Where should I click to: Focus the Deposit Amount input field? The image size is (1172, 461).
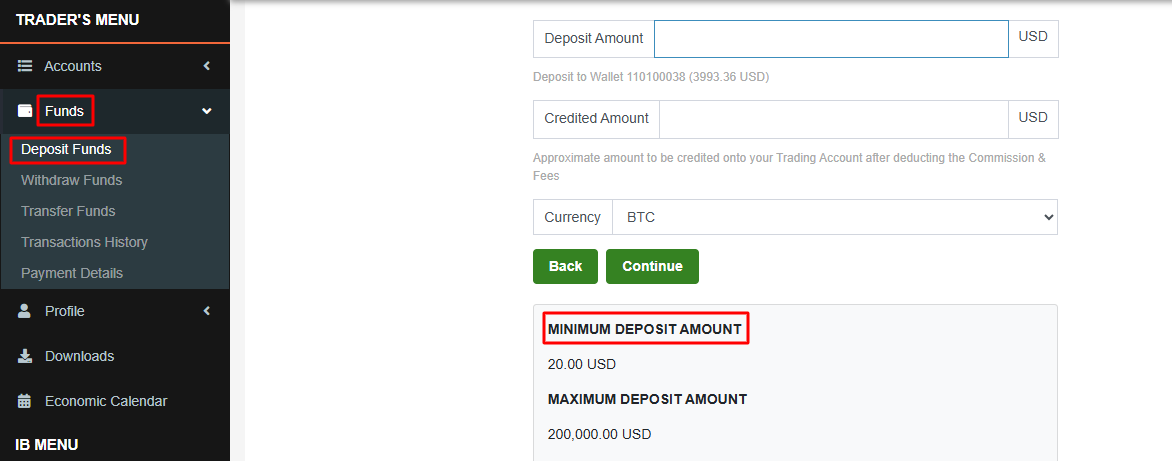[831, 39]
